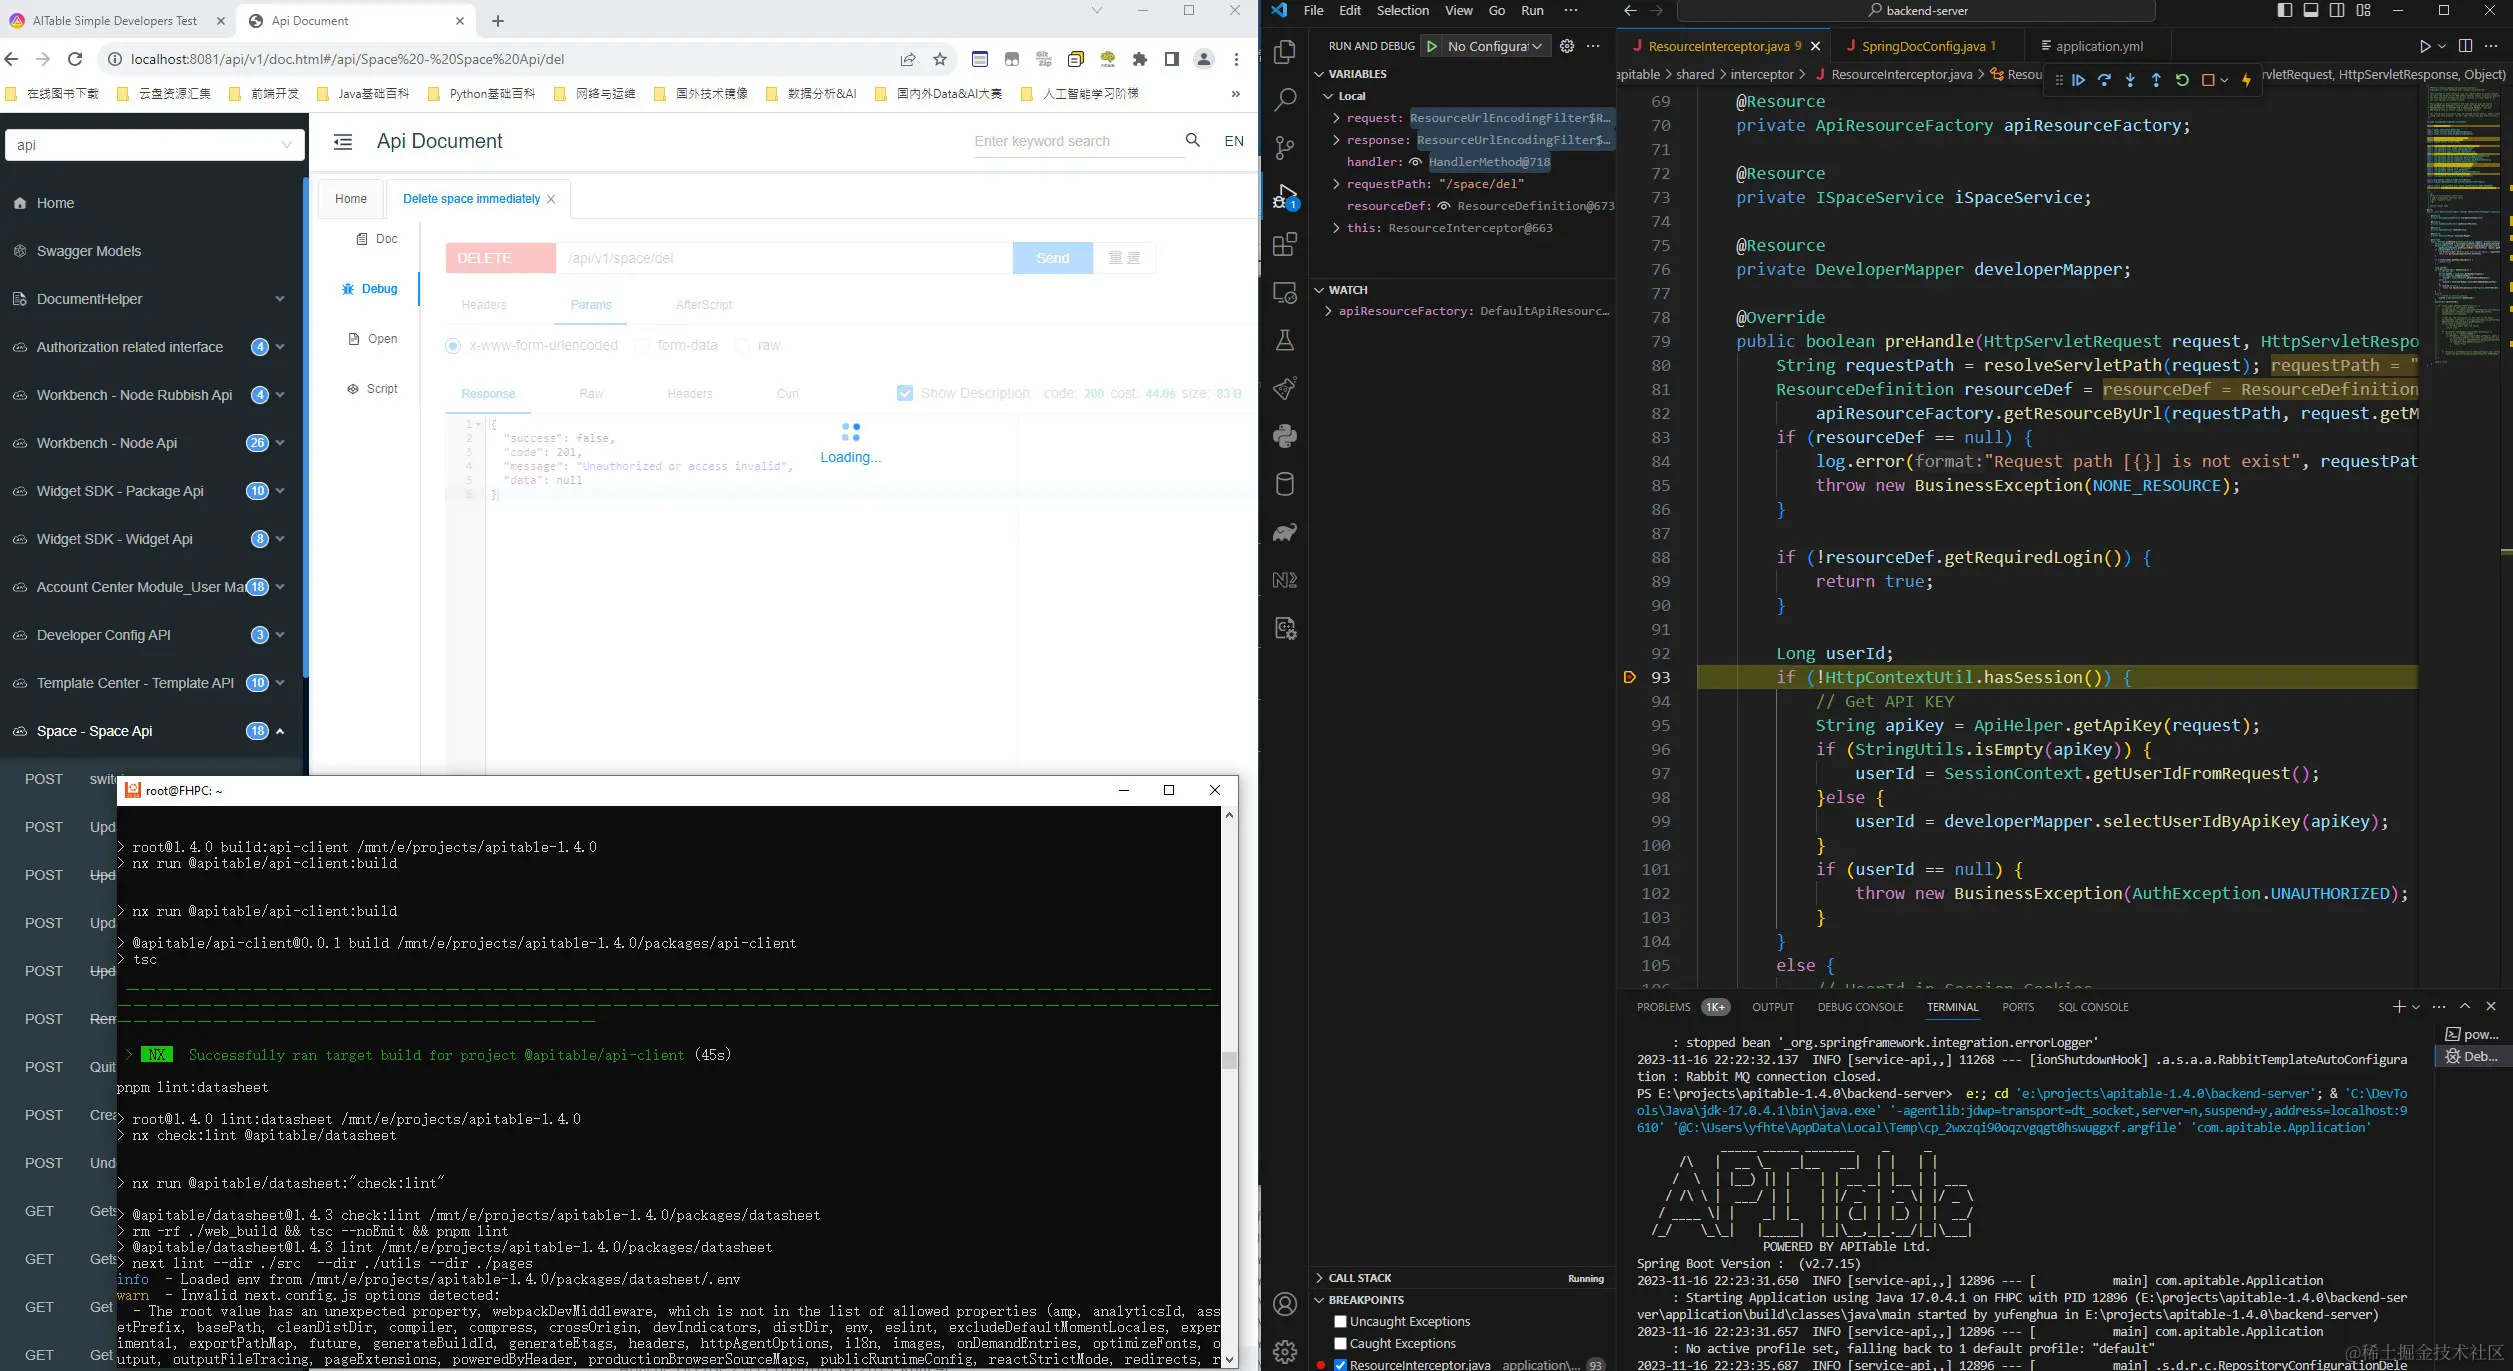2513x1371 pixels.
Task: Open VS Code Explorer view
Action: pyautogui.click(x=1285, y=52)
